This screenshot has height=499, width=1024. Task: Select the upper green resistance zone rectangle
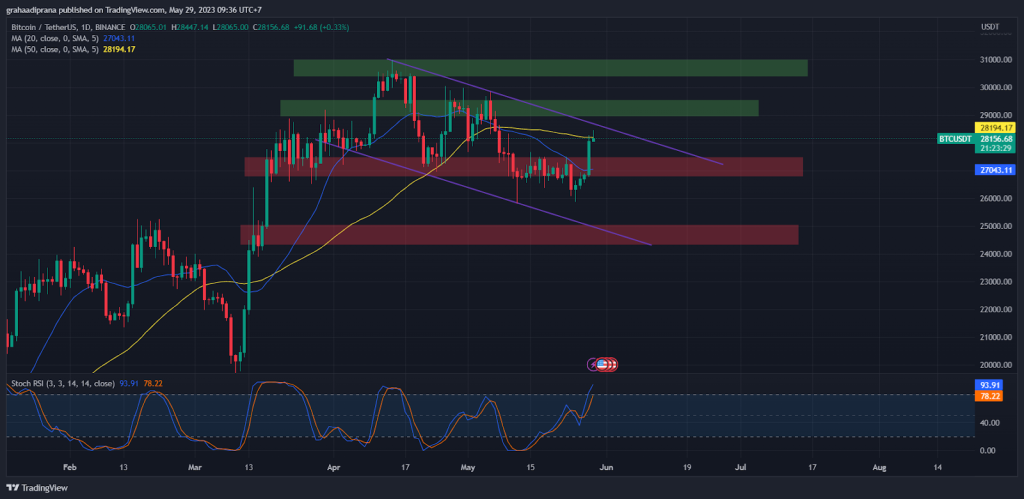click(551, 68)
